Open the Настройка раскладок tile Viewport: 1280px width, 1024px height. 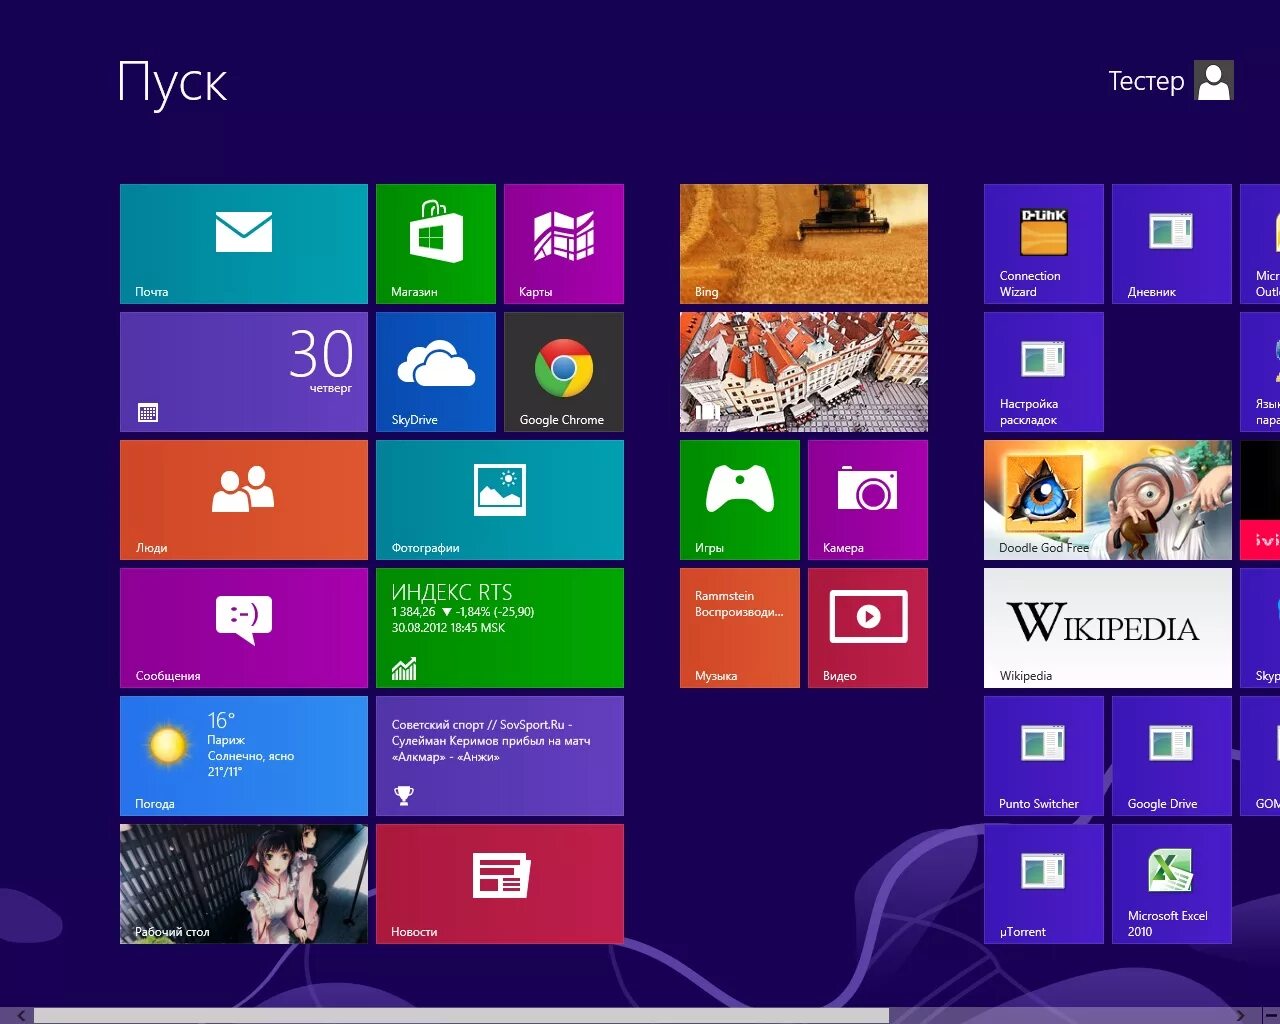[1044, 372]
